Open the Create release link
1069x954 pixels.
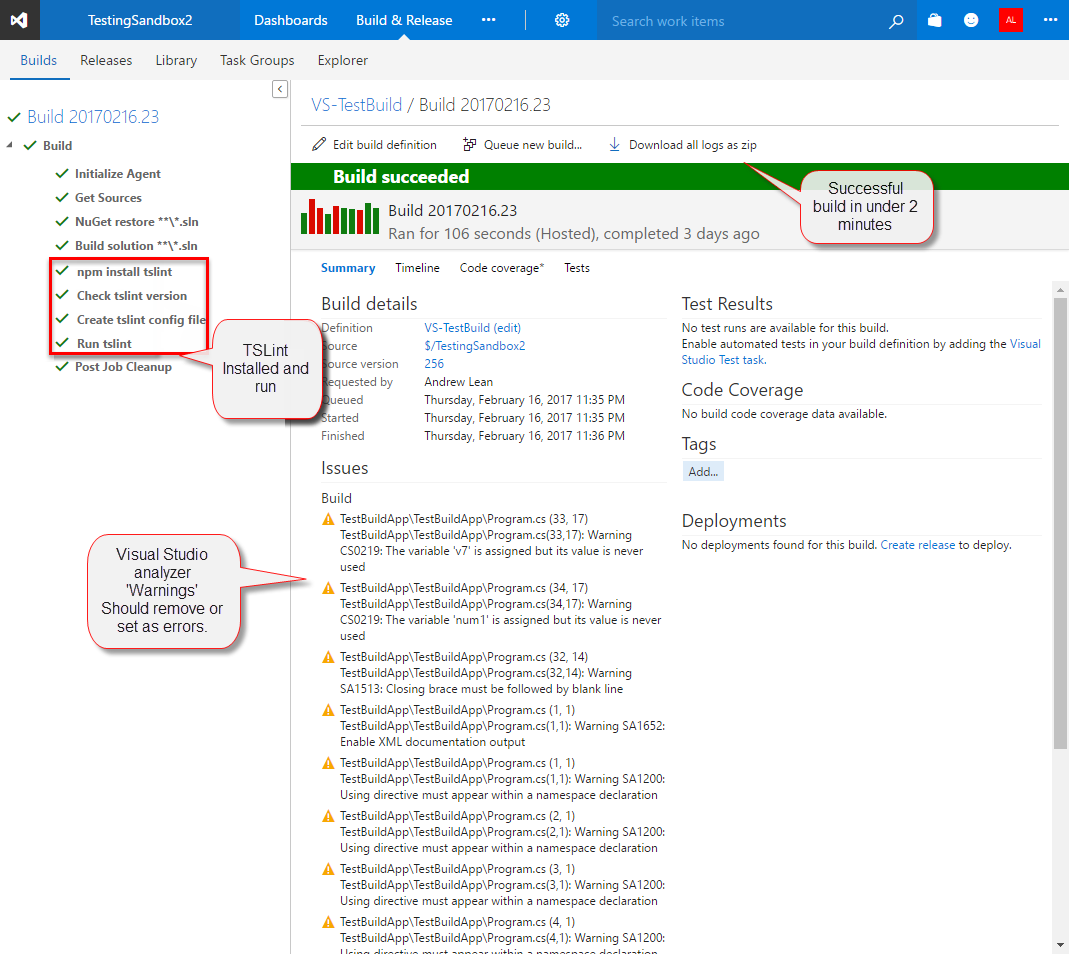[917, 545]
